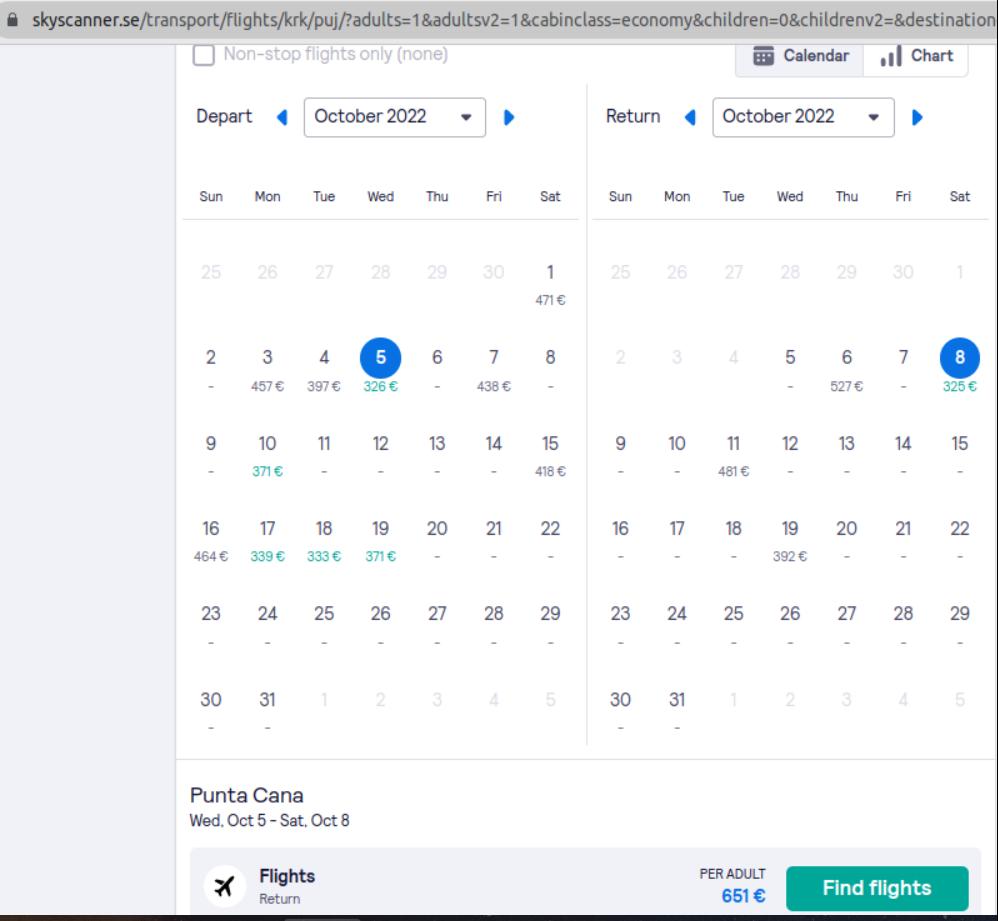Select depart date October 1 at 471 €

pyautogui.click(x=550, y=284)
